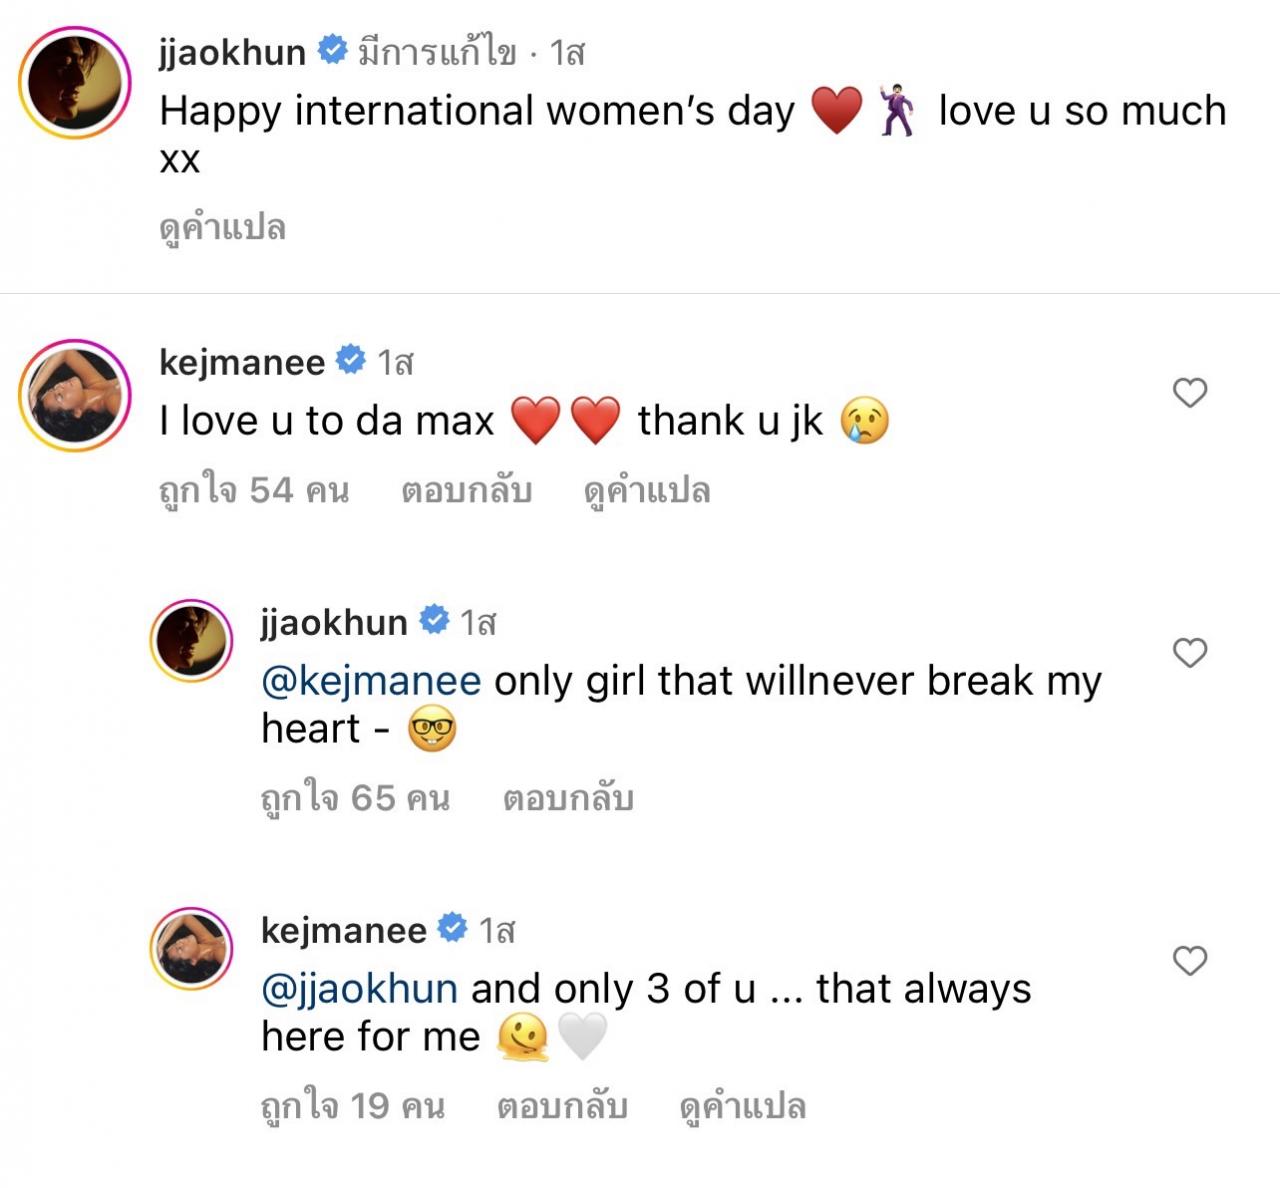
Task: View the 19 likes on kejmanee's reply
Action: pos(352,1107)
